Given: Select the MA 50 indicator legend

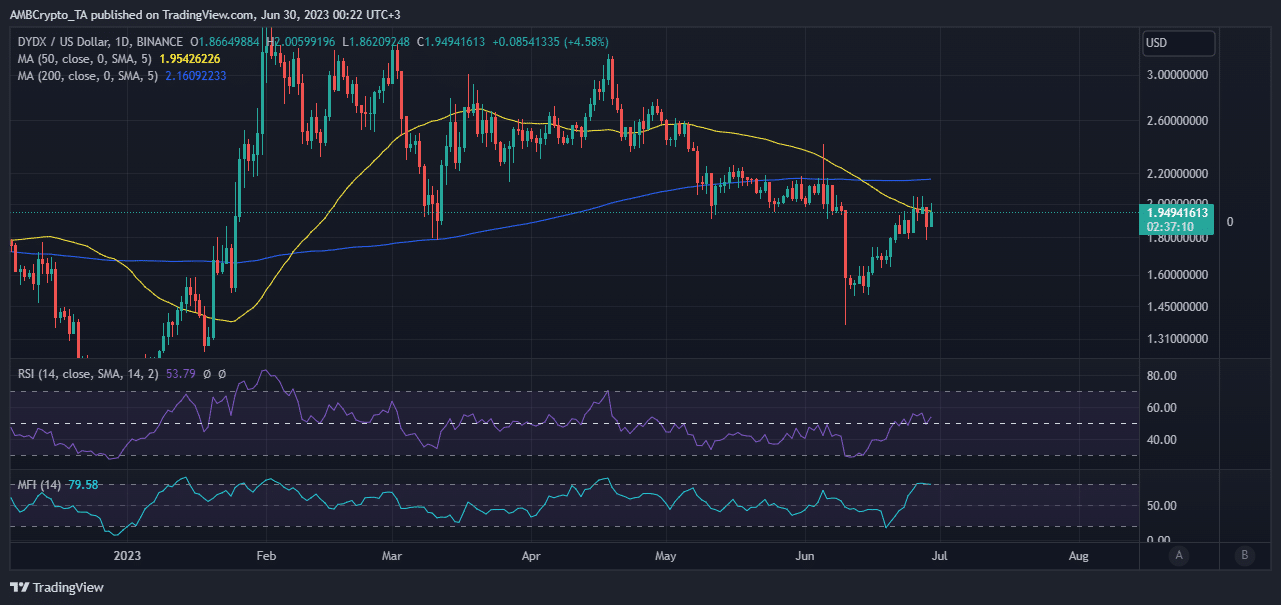Looking at the screenshot, I should (84, 59).
